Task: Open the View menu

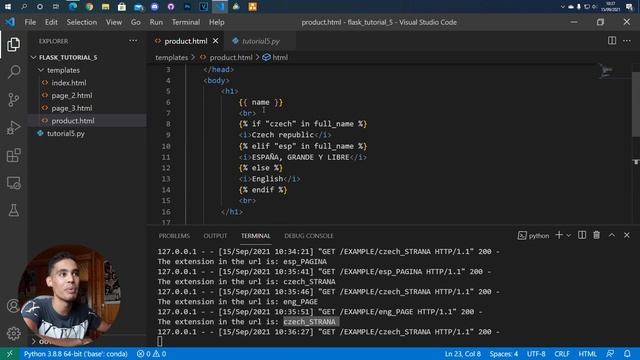Action: tap(114, 22)
